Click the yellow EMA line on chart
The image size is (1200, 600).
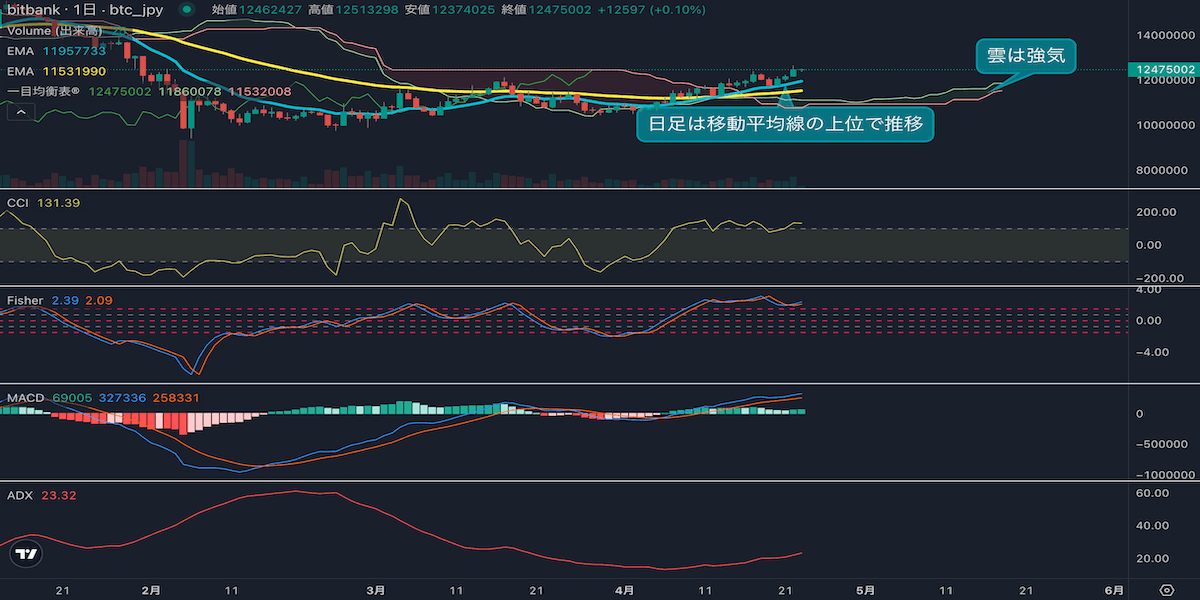point(300,72)
